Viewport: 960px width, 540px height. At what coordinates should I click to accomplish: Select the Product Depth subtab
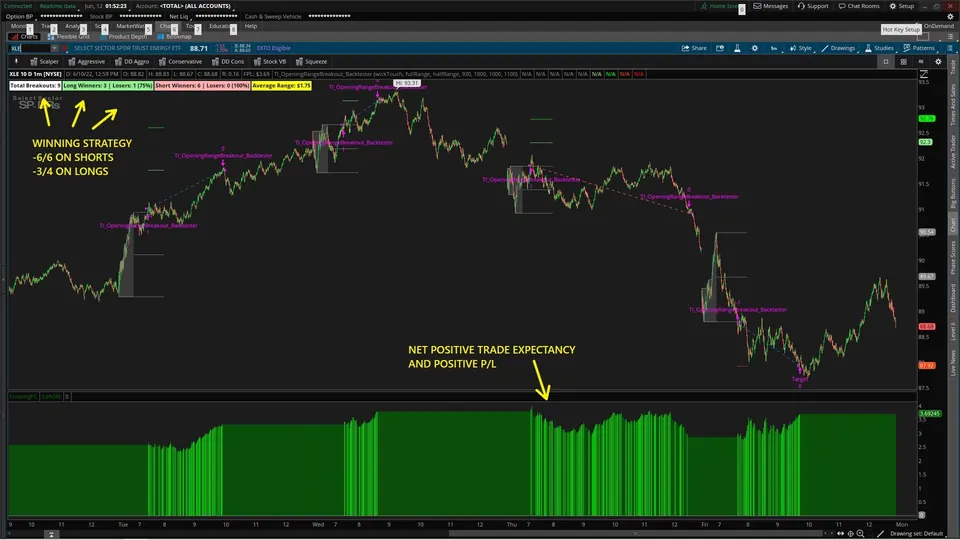(x=122, y=37)
